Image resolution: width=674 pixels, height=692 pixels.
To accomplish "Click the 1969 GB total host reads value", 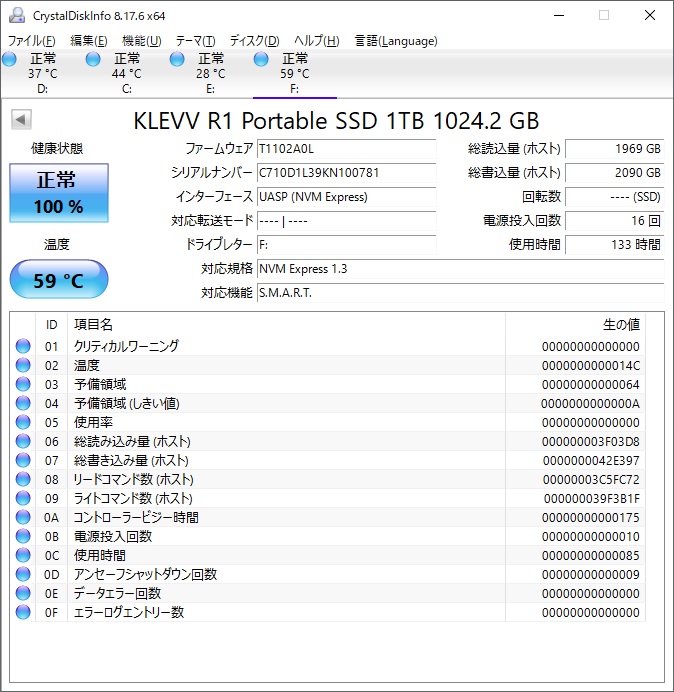I will [614, 149].
